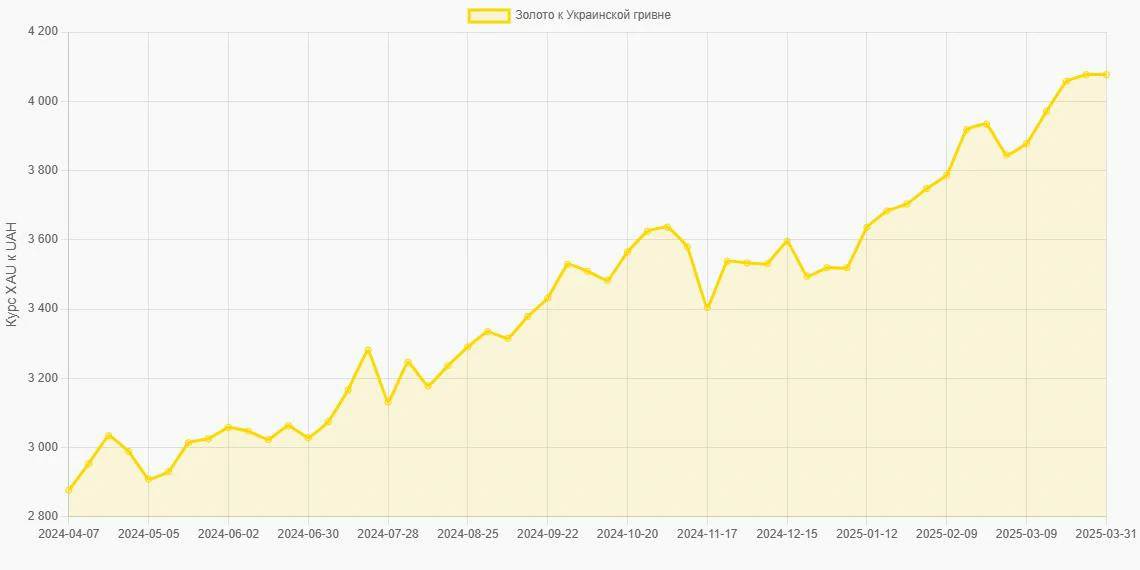1140x570 pixels.
Task: Click the x-axis date label 2024-09-22
Action: click(x=547, y=534)
